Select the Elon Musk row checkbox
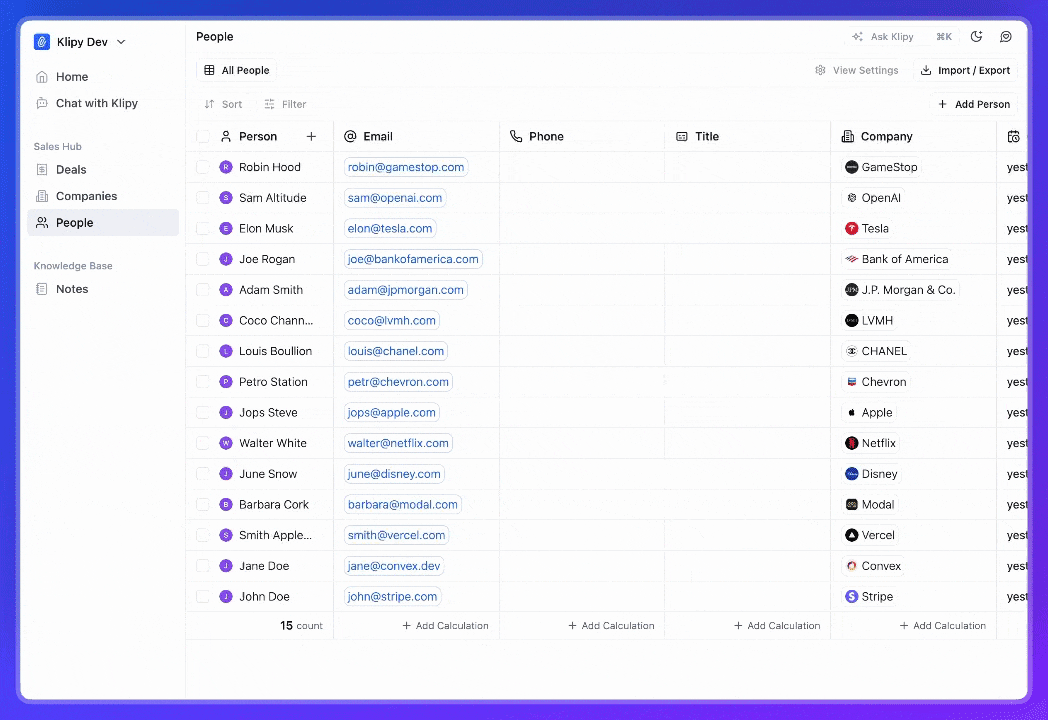 (203, 229)
